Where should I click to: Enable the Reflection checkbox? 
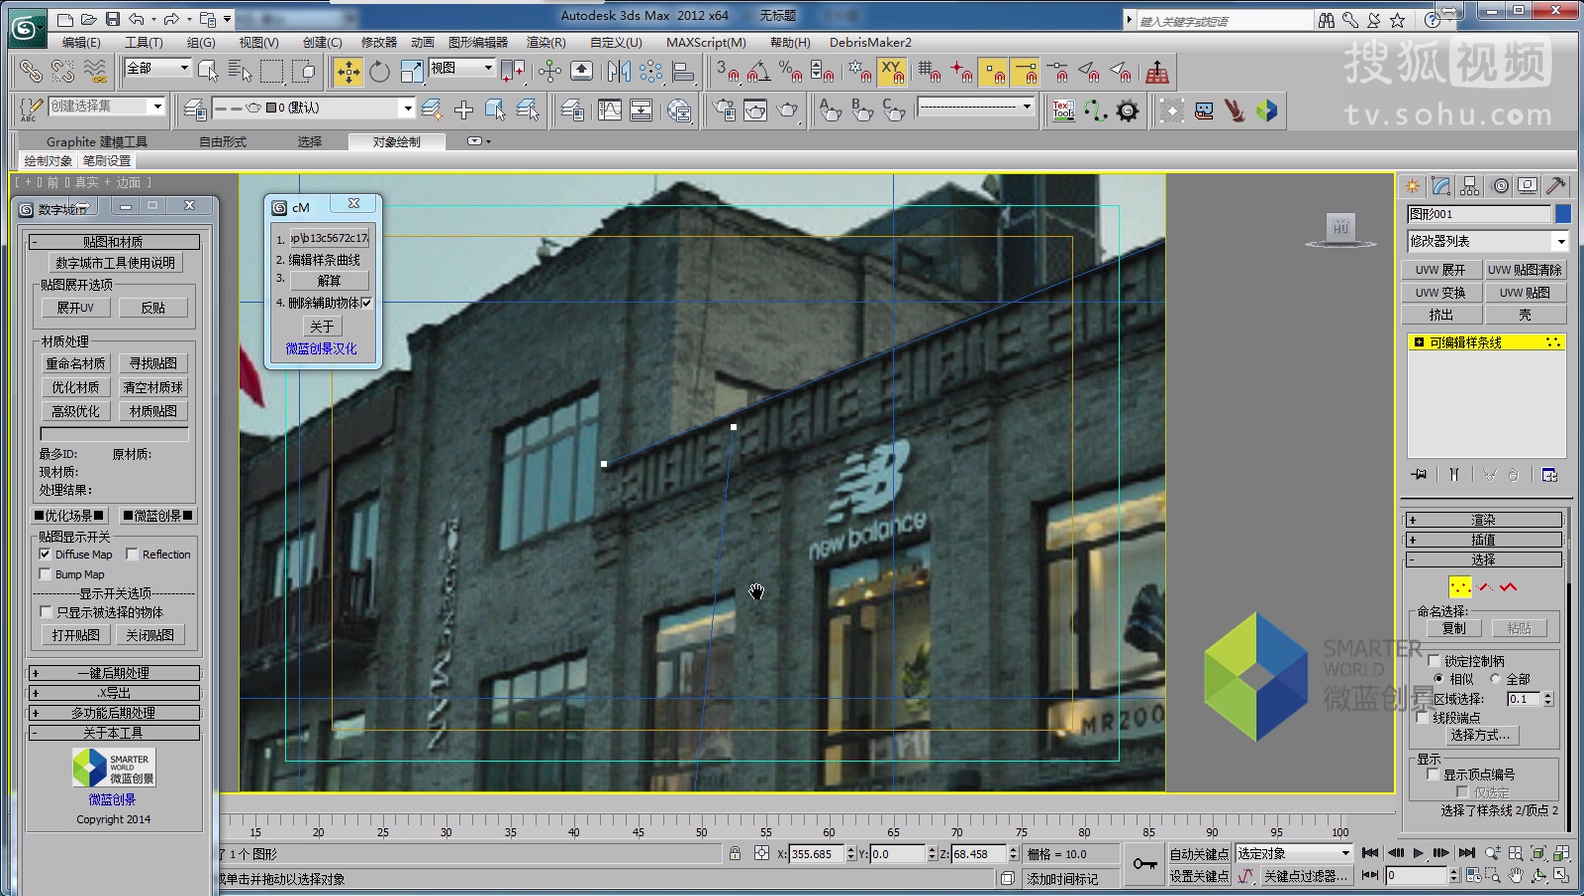[132, 554]
